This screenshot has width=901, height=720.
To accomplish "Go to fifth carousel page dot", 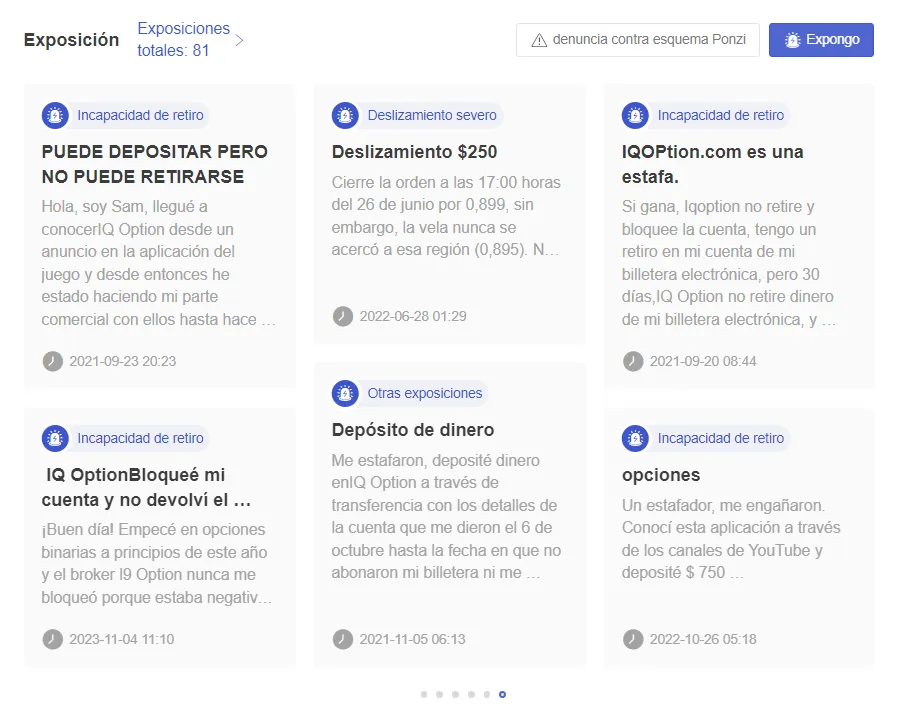I will pyautogui.click(x=487, y=695).
